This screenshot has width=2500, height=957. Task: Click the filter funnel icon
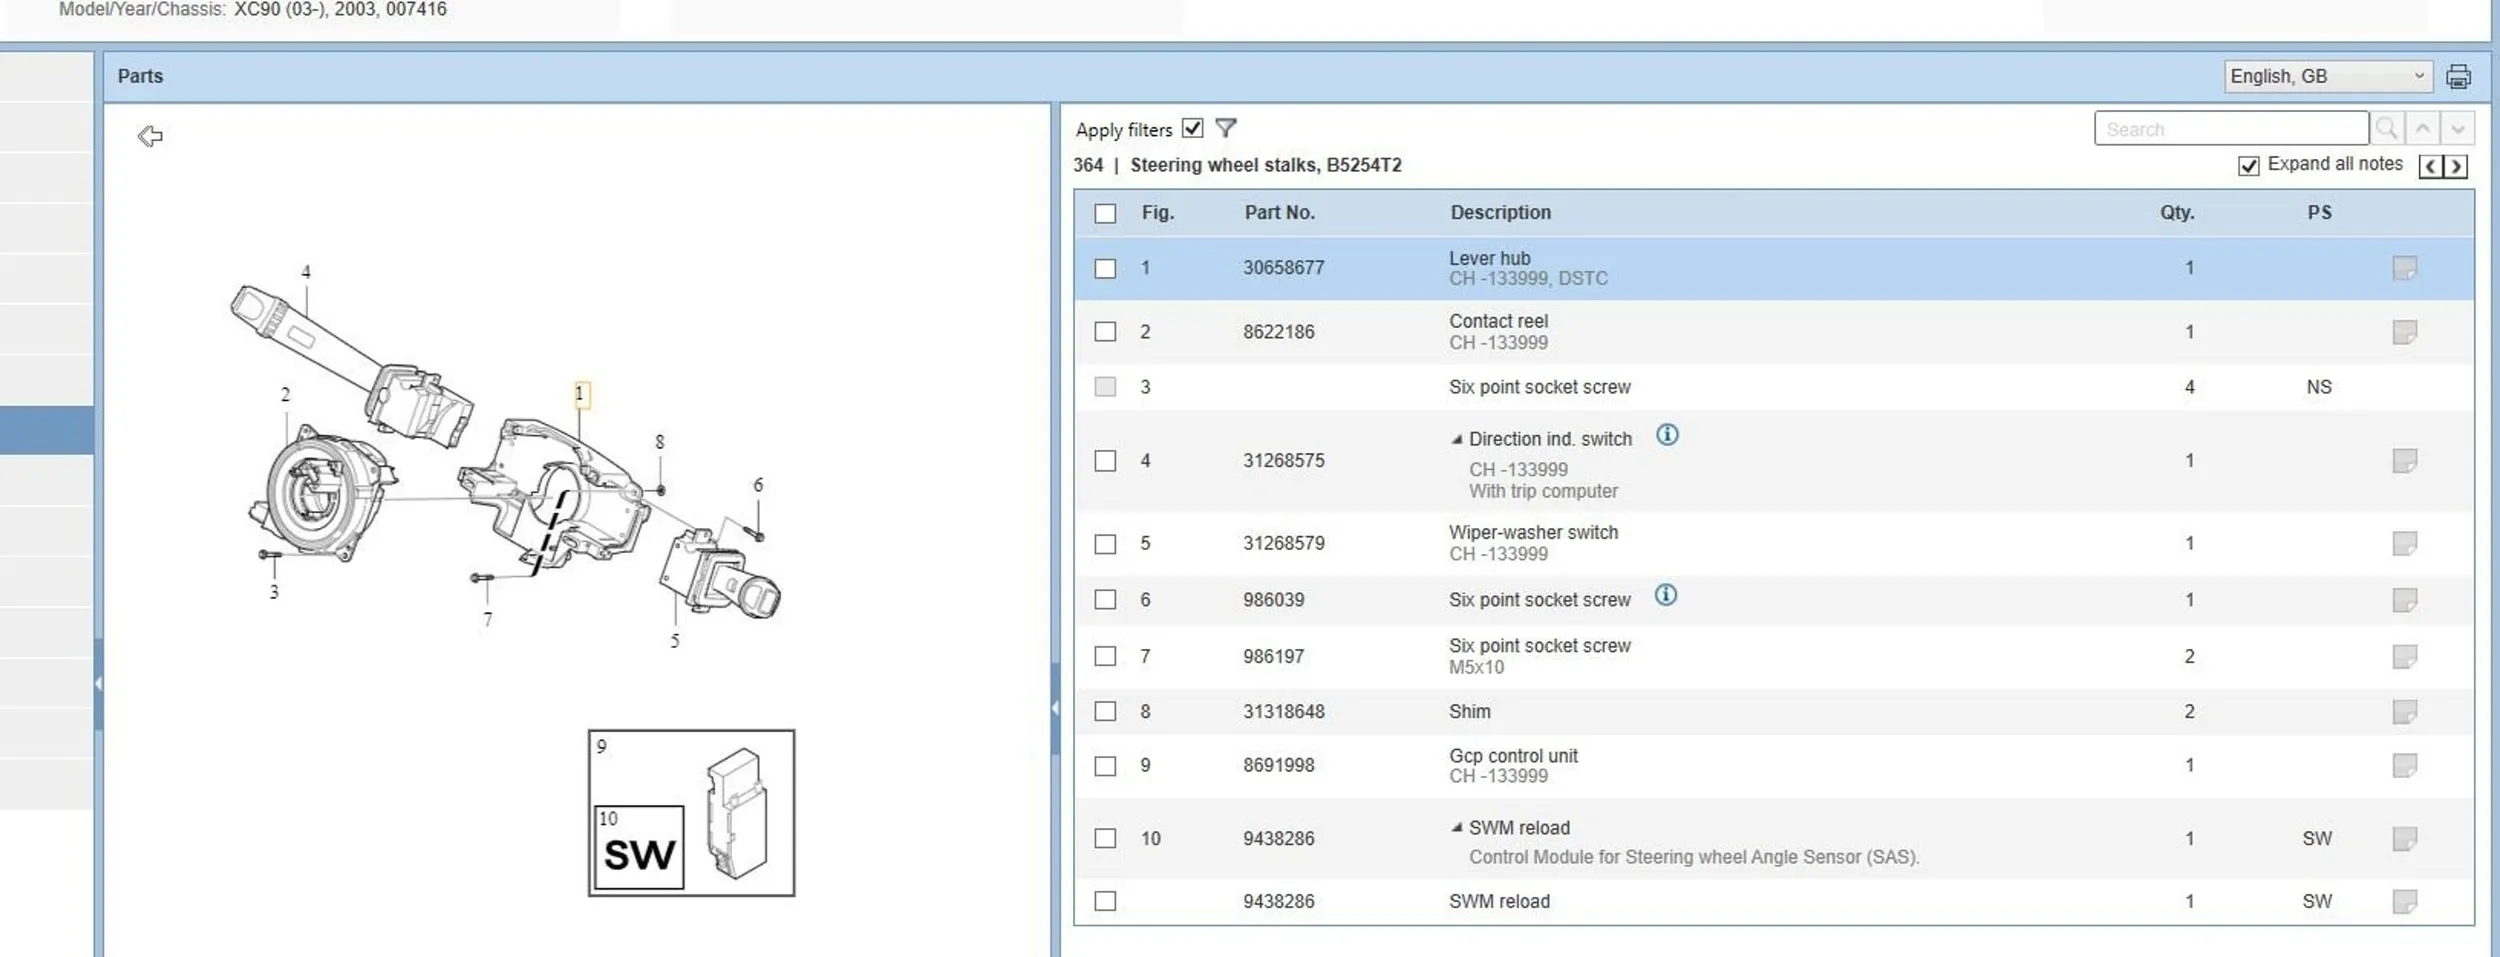[x=1226, y=128]
